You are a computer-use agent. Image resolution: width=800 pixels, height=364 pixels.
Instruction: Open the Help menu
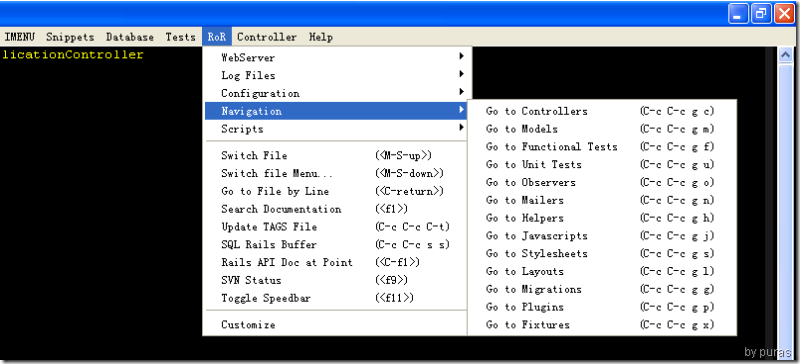[320, 37]
